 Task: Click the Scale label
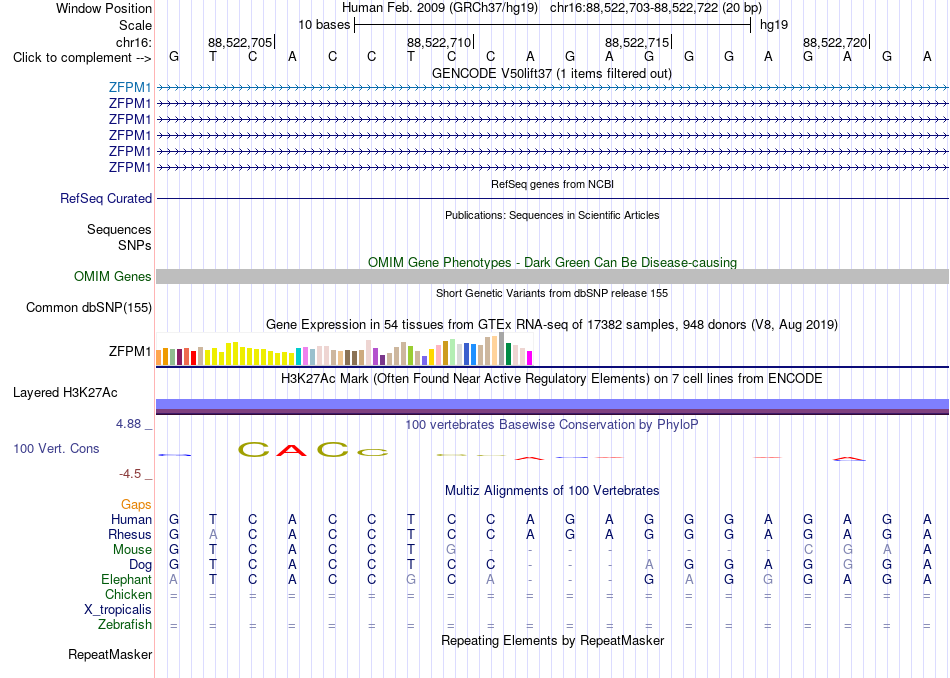coord(135,25)
